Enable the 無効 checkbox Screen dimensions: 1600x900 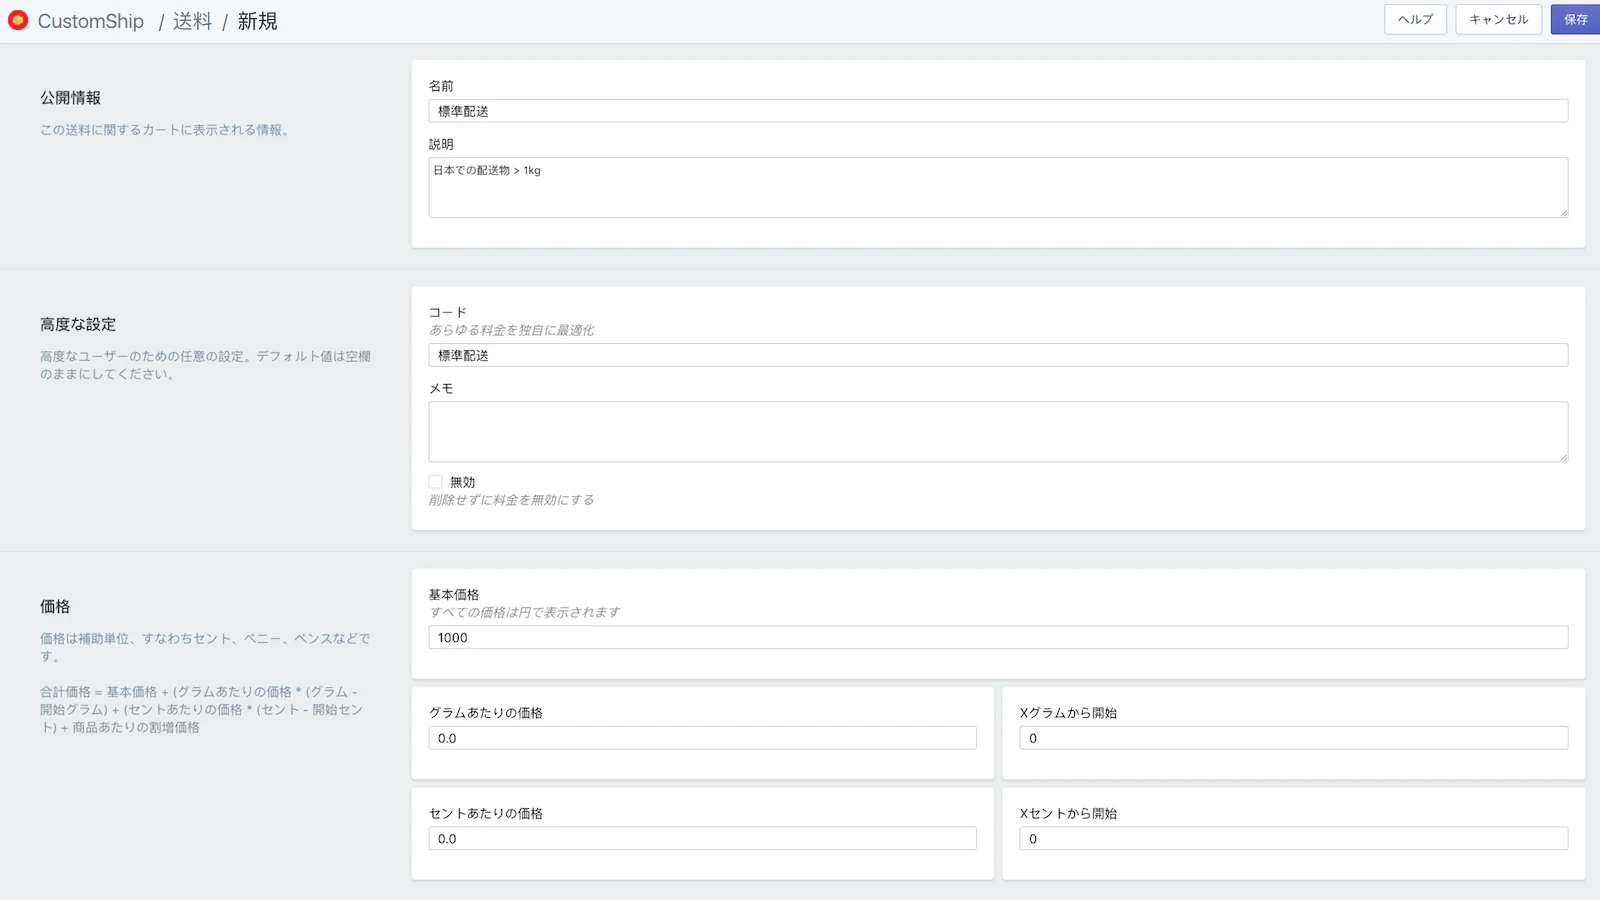[x=435, y=481]
